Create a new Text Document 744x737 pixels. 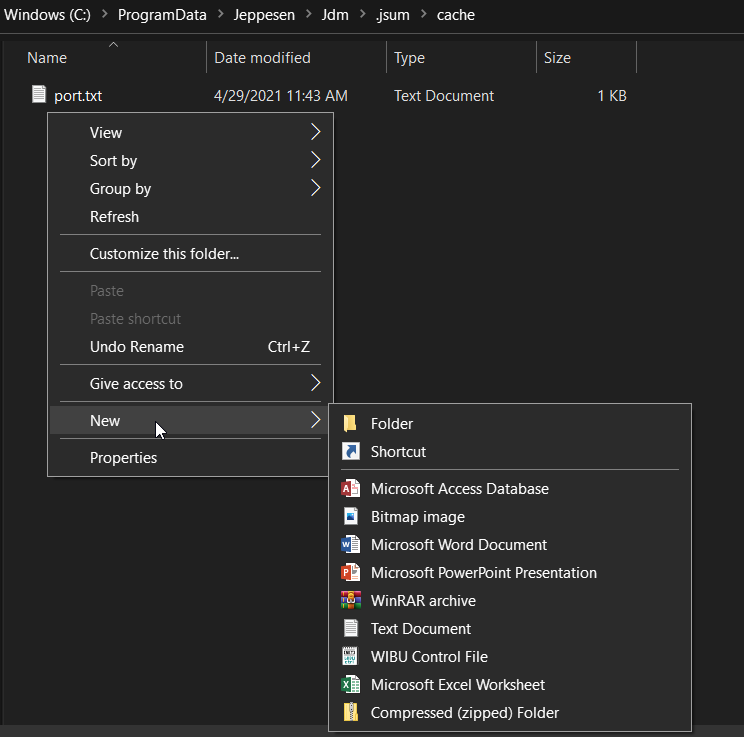420,629
